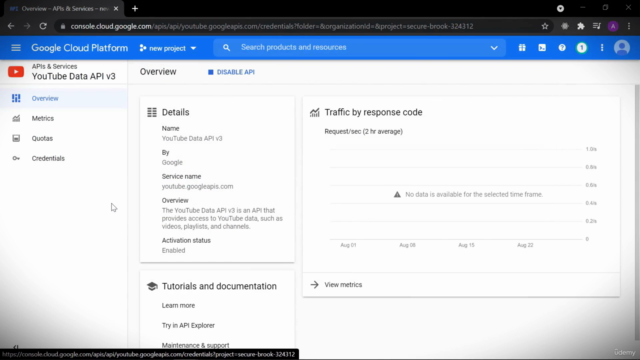
Task: Click the Credentials key icon in sidebar
Action: 16,158
